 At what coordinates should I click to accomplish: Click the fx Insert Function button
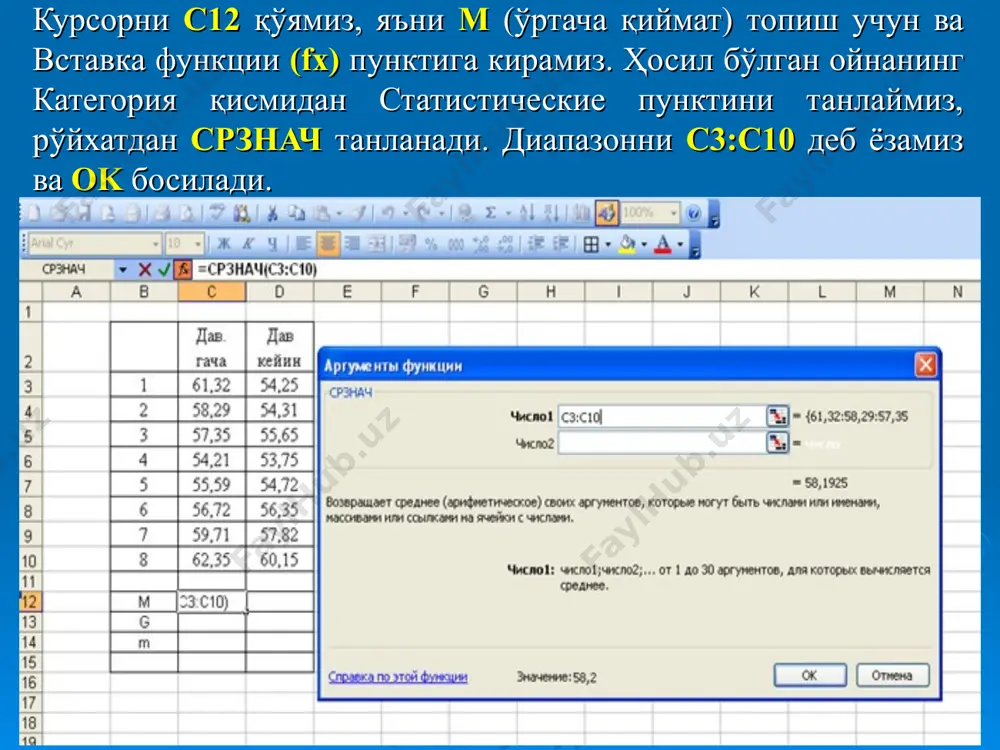point(184,270)
